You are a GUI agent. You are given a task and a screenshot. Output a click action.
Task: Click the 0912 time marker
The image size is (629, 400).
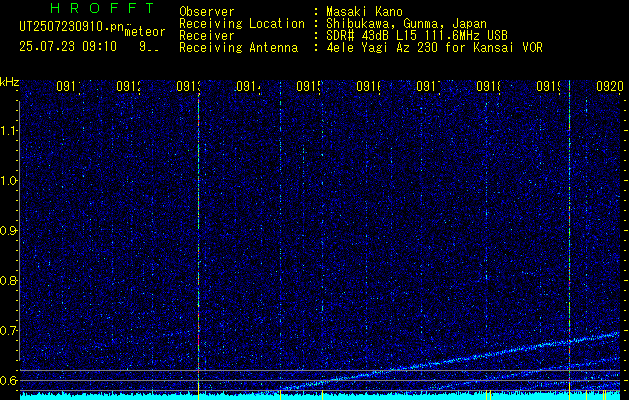coord(128,86)
